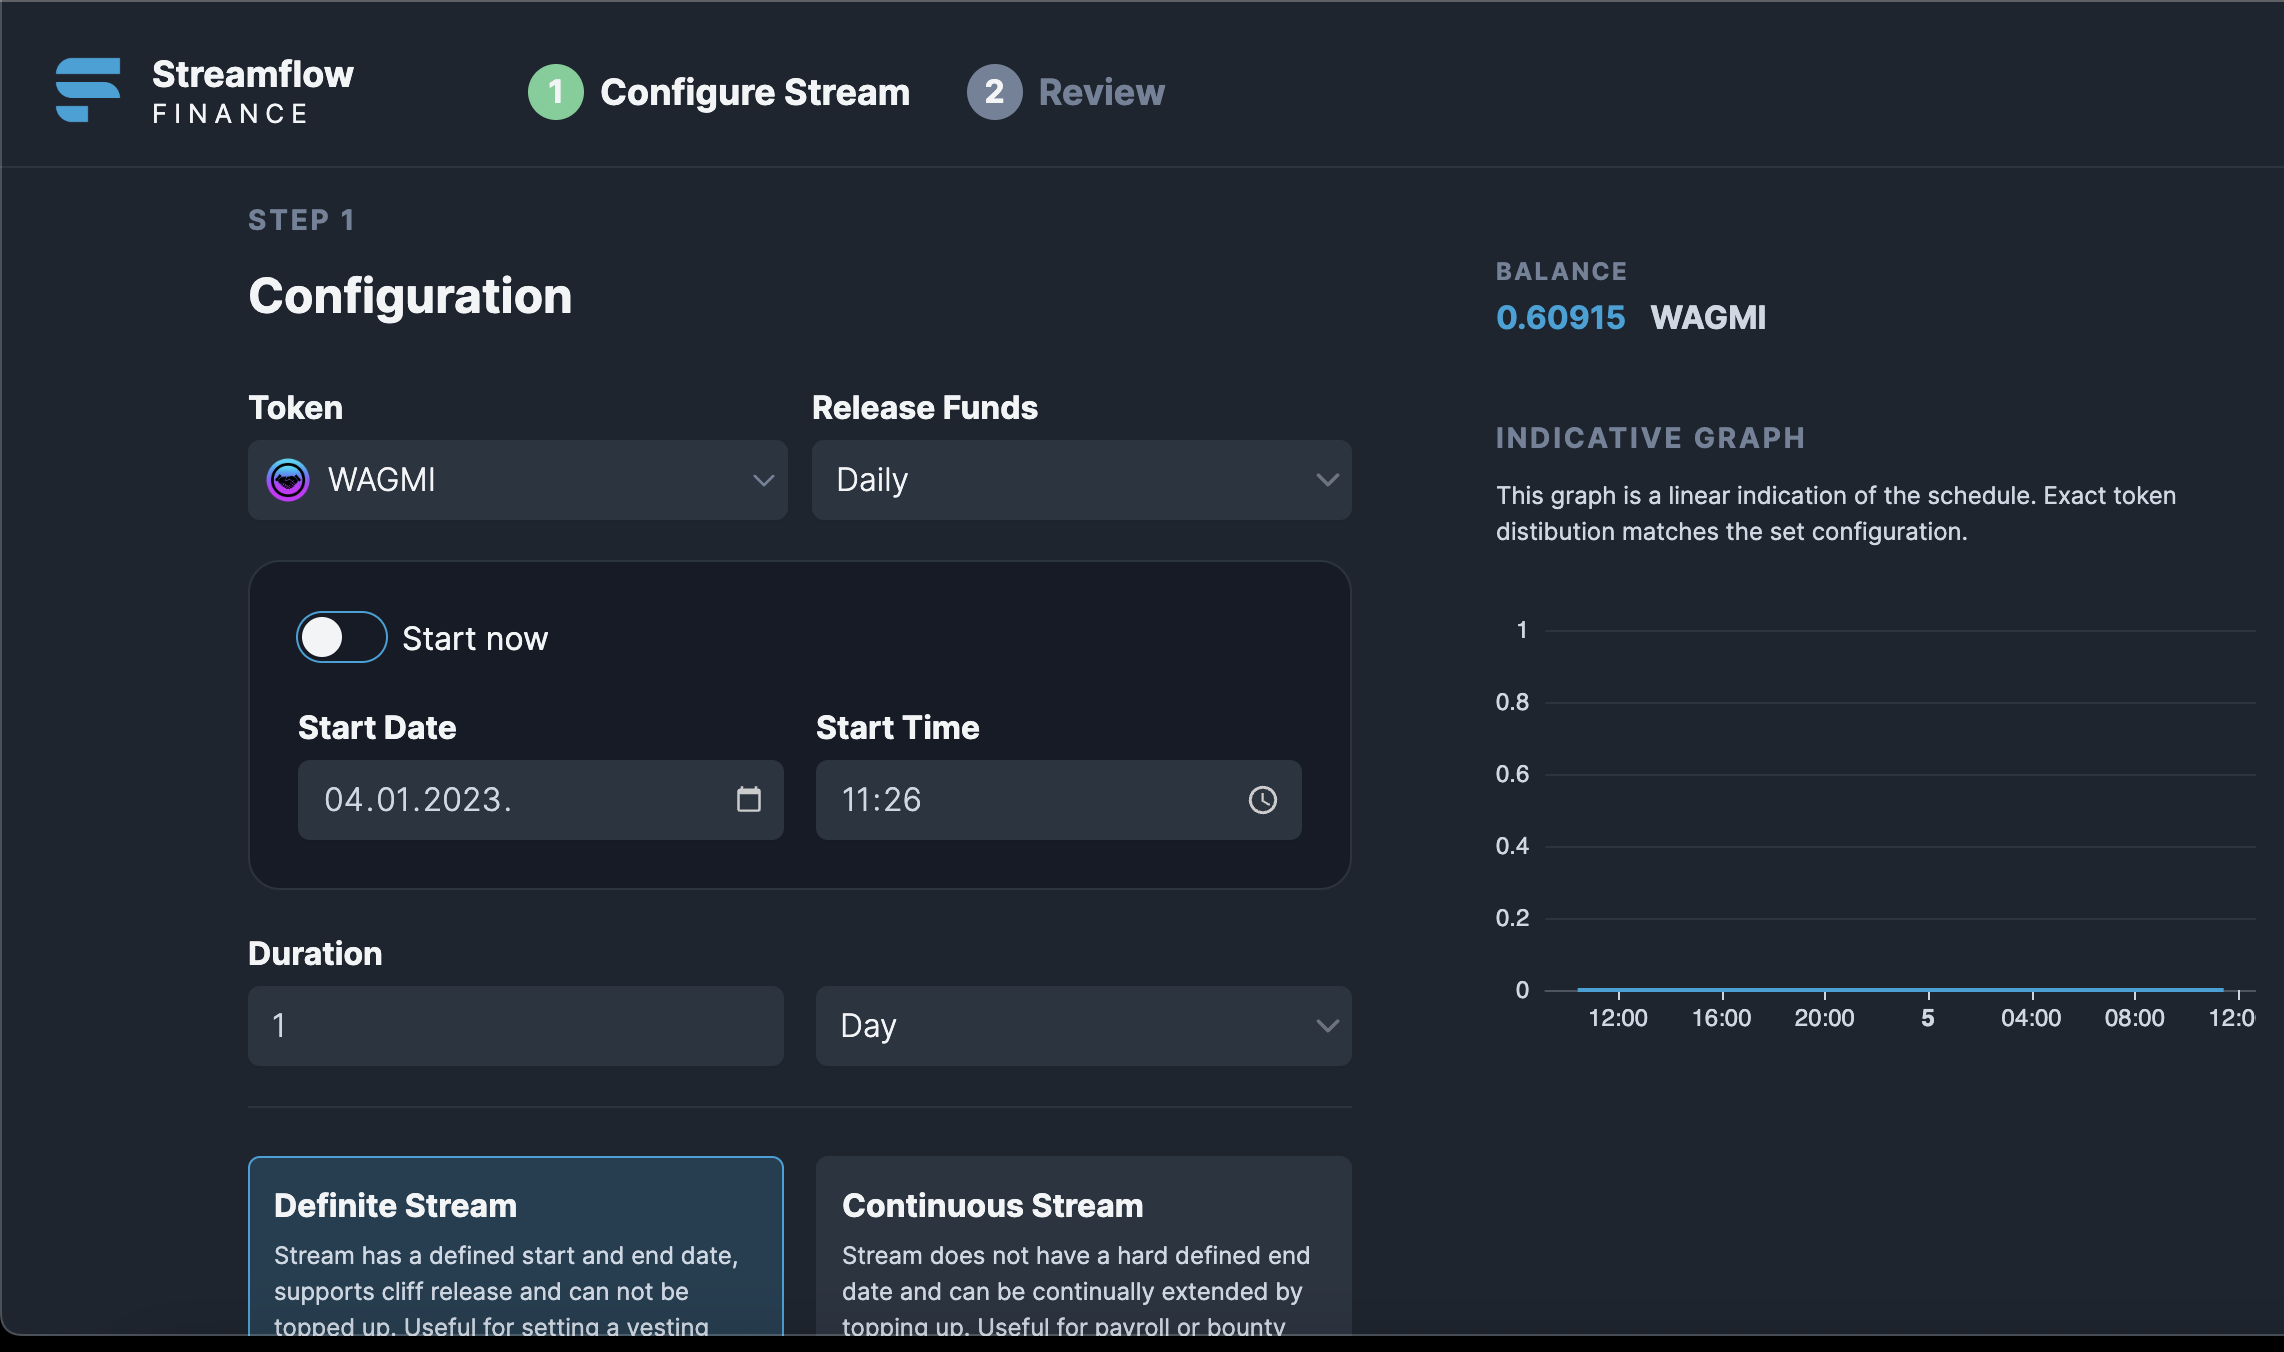Open the clock icon in Start Time

[1262, 800]
